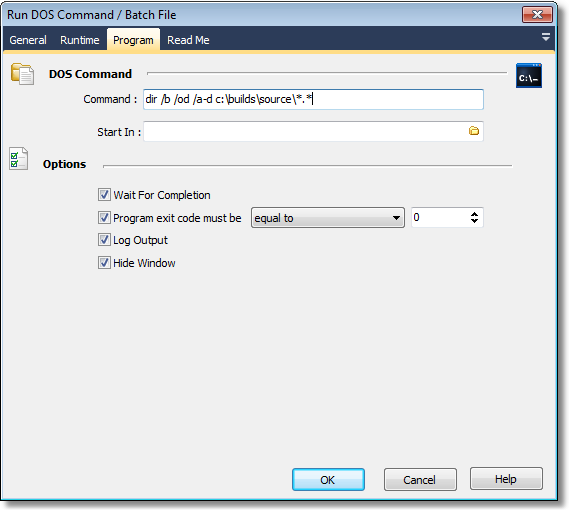Open Help for this dialog

pos(506,479)
